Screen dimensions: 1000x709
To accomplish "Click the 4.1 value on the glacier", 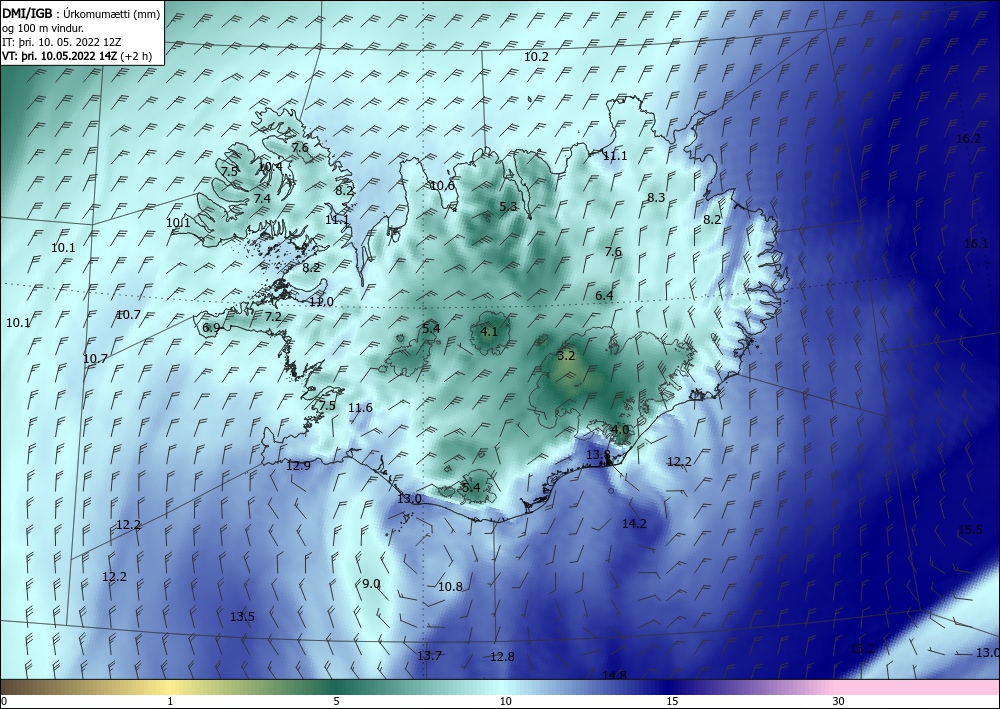I will (489, 332).
